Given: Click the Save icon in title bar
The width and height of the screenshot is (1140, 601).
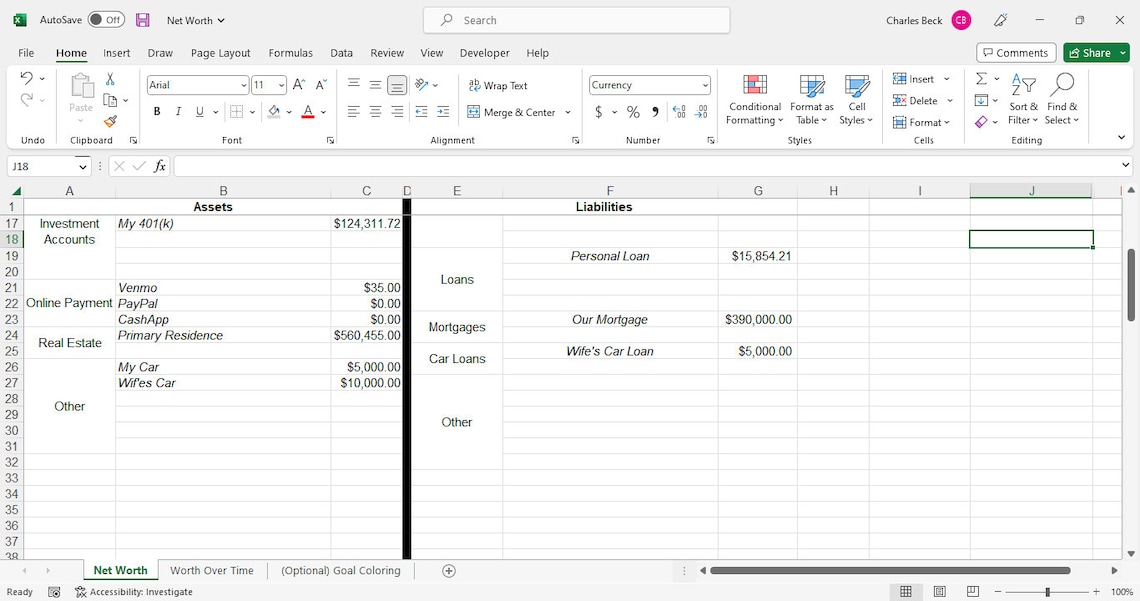Looking at the screenshot, I should tap(142, 20).
